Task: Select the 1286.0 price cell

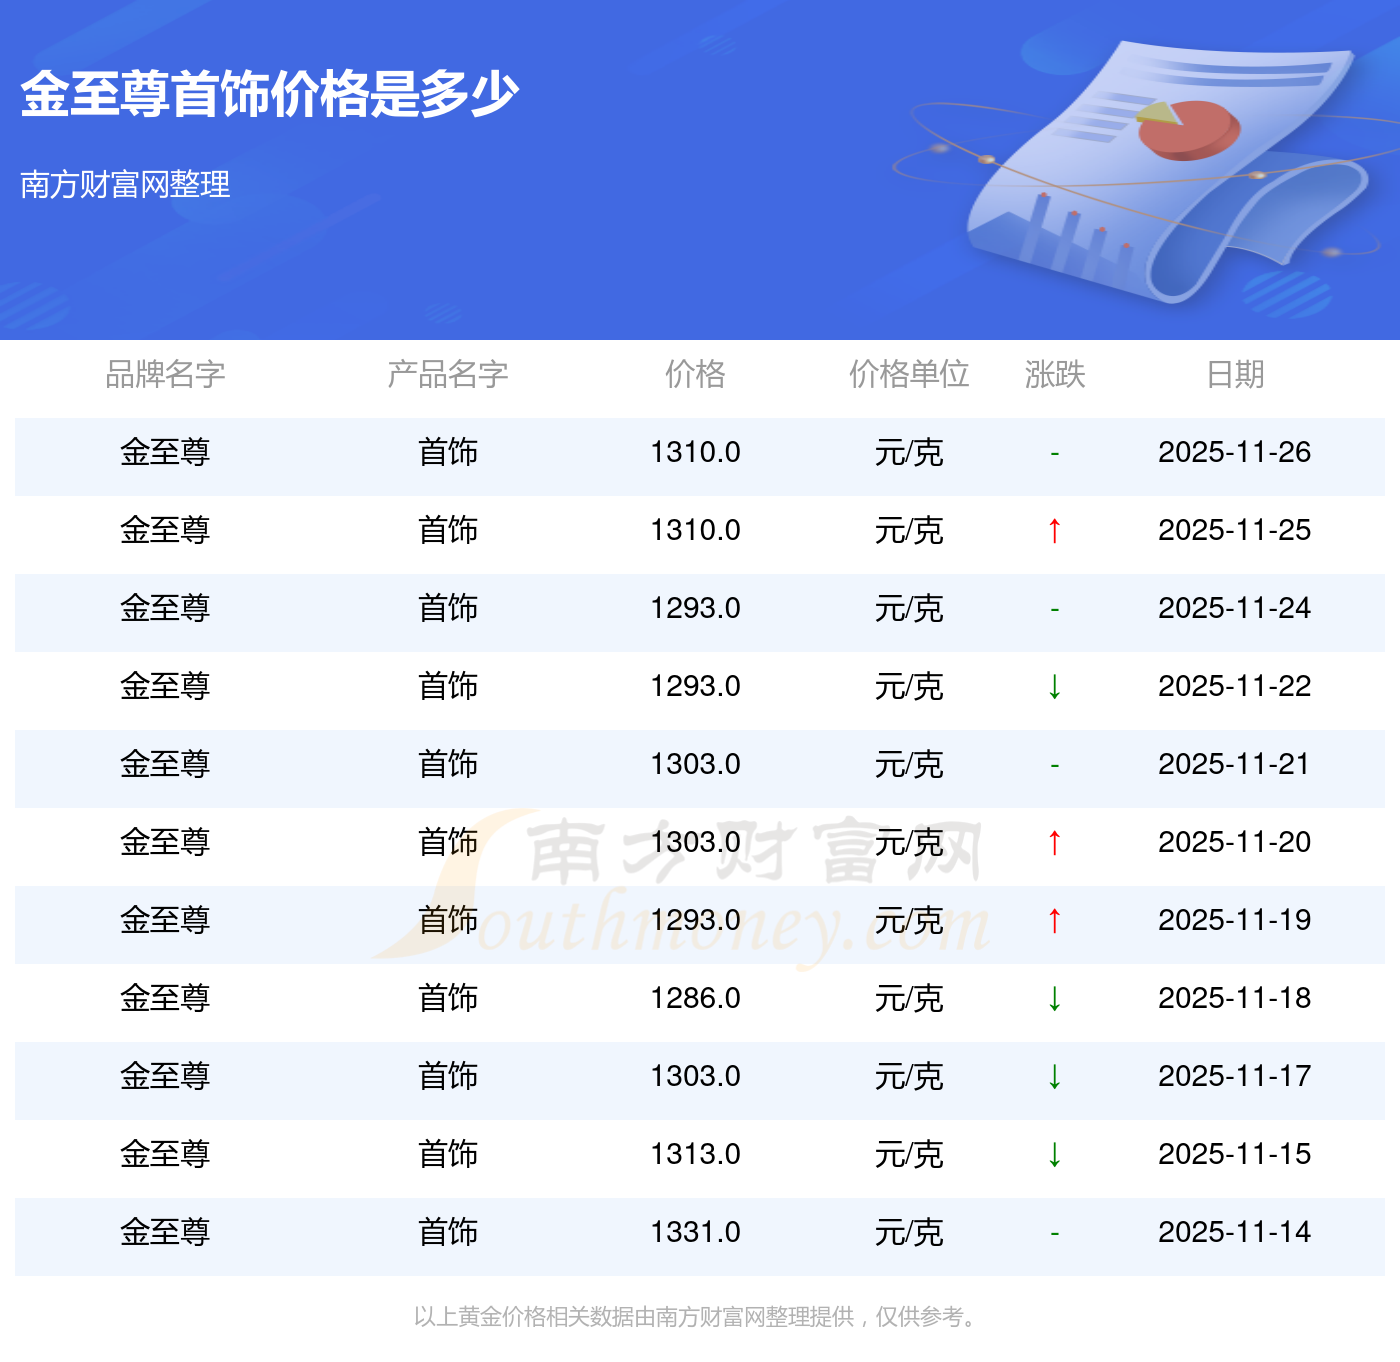Action: 695,998
